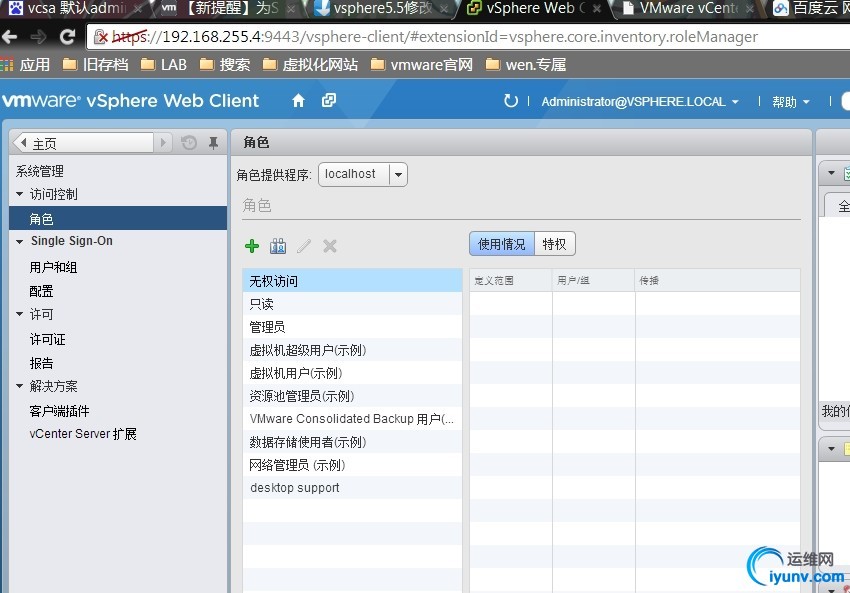The width and height of the screenshot is (850, 593).
Task: Reload the browser page
Action: (x=67, y=37)
